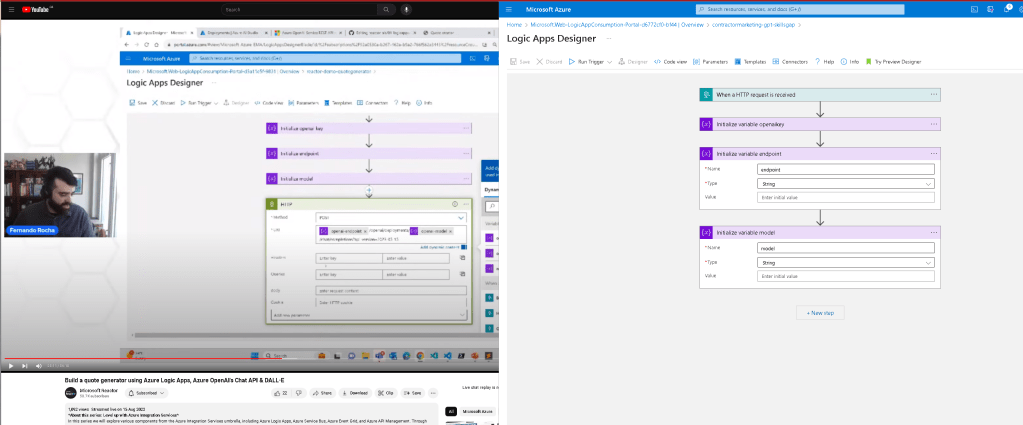Collapse Initialize variable model step header
The width and height of the screenshot is (1023, 425).
point(819,232)
